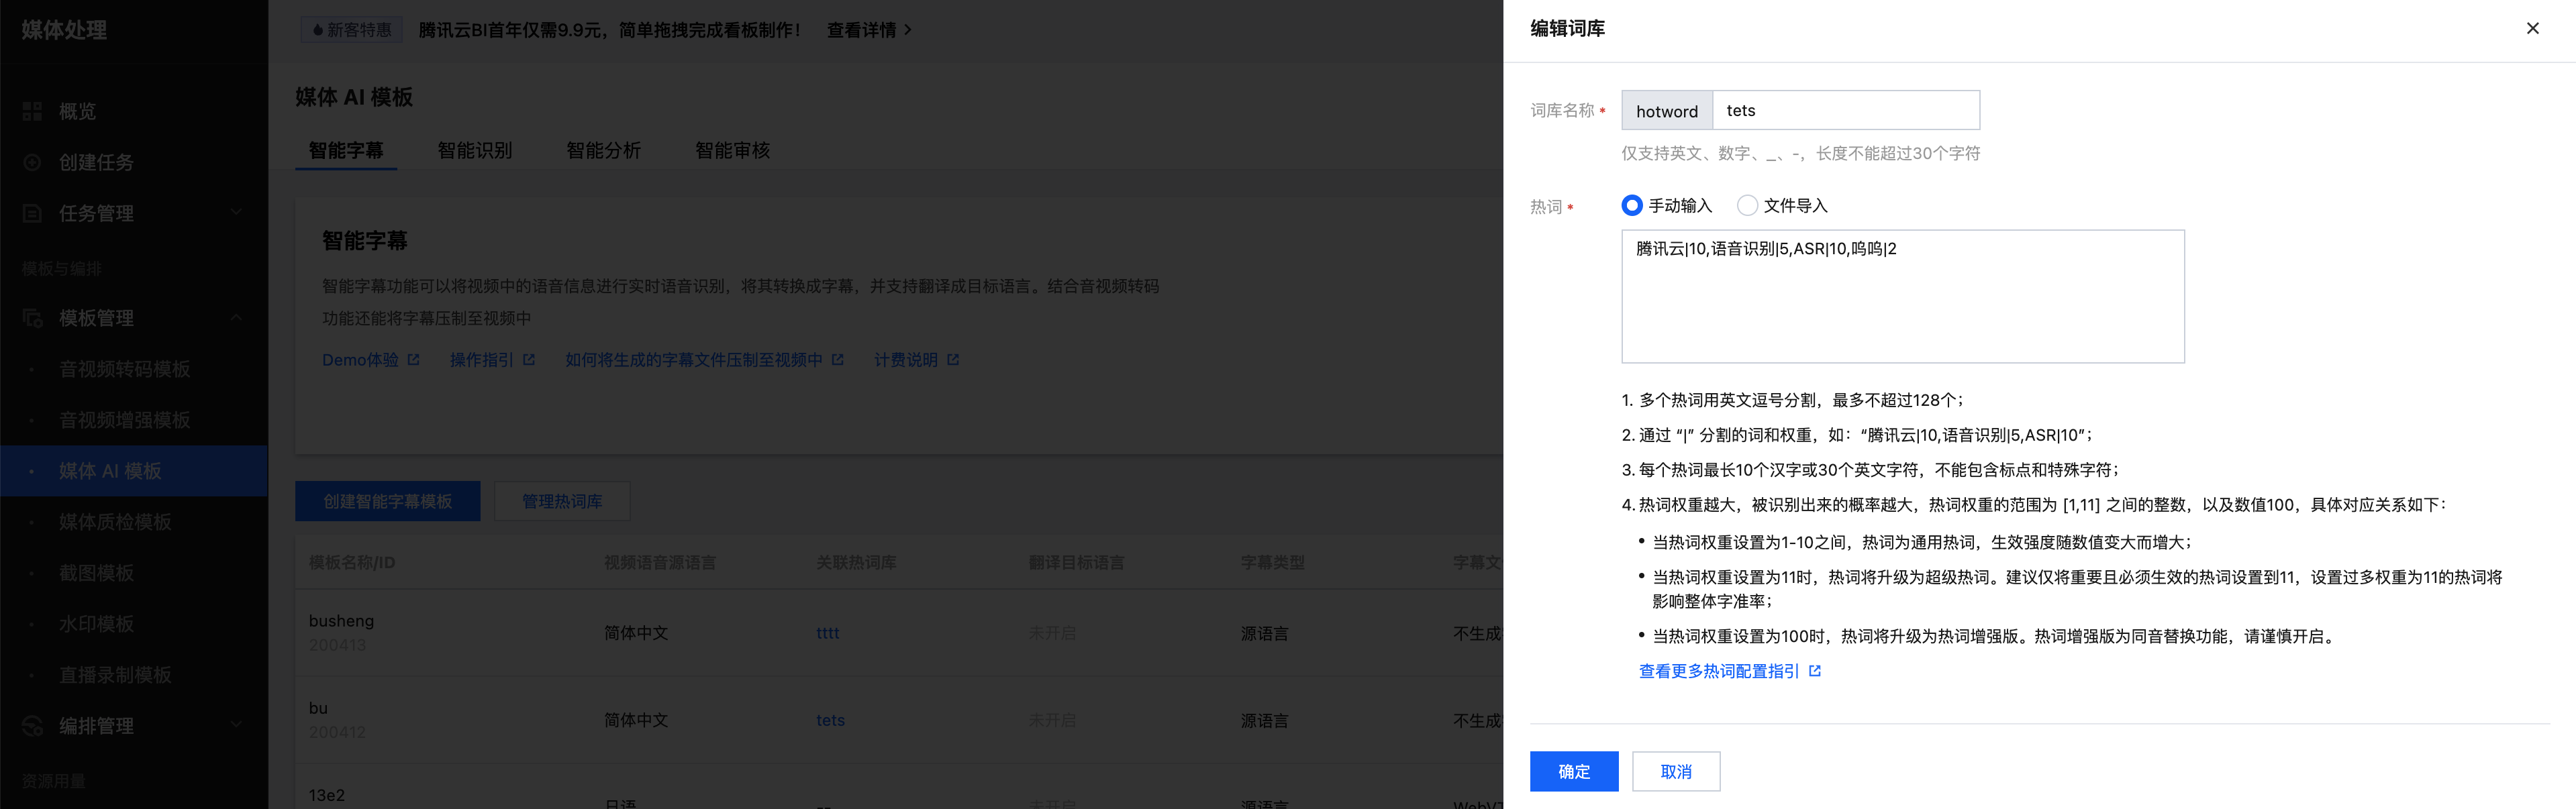2576x809 pixels.
Task: Click external-link icon next to 计费说明
Action: click(x=953, y=360)
